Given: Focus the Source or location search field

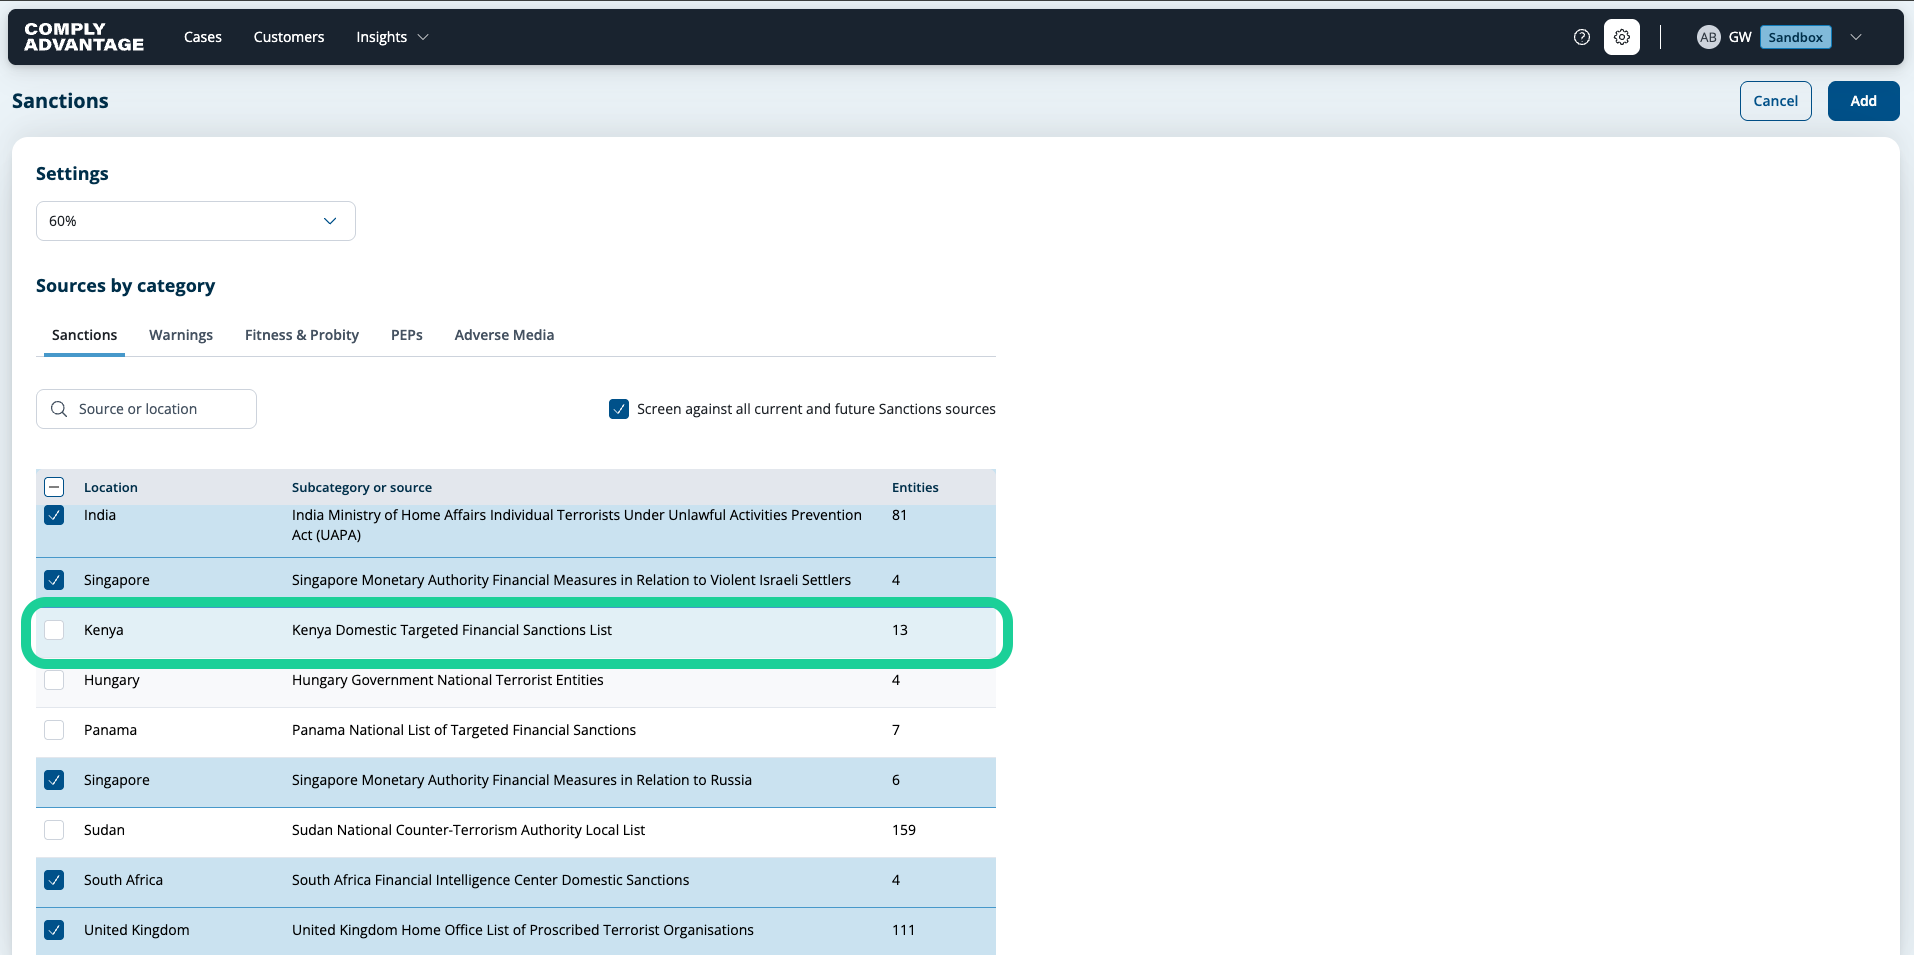Looking at the screenshot, I should click(146, 409).
